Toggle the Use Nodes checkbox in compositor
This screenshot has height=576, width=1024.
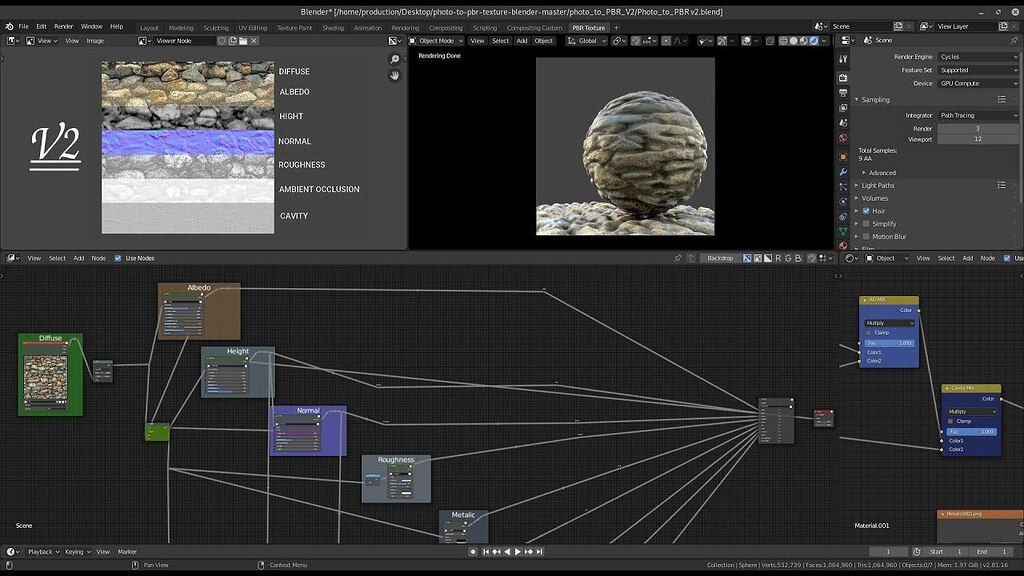coord(118,258)
